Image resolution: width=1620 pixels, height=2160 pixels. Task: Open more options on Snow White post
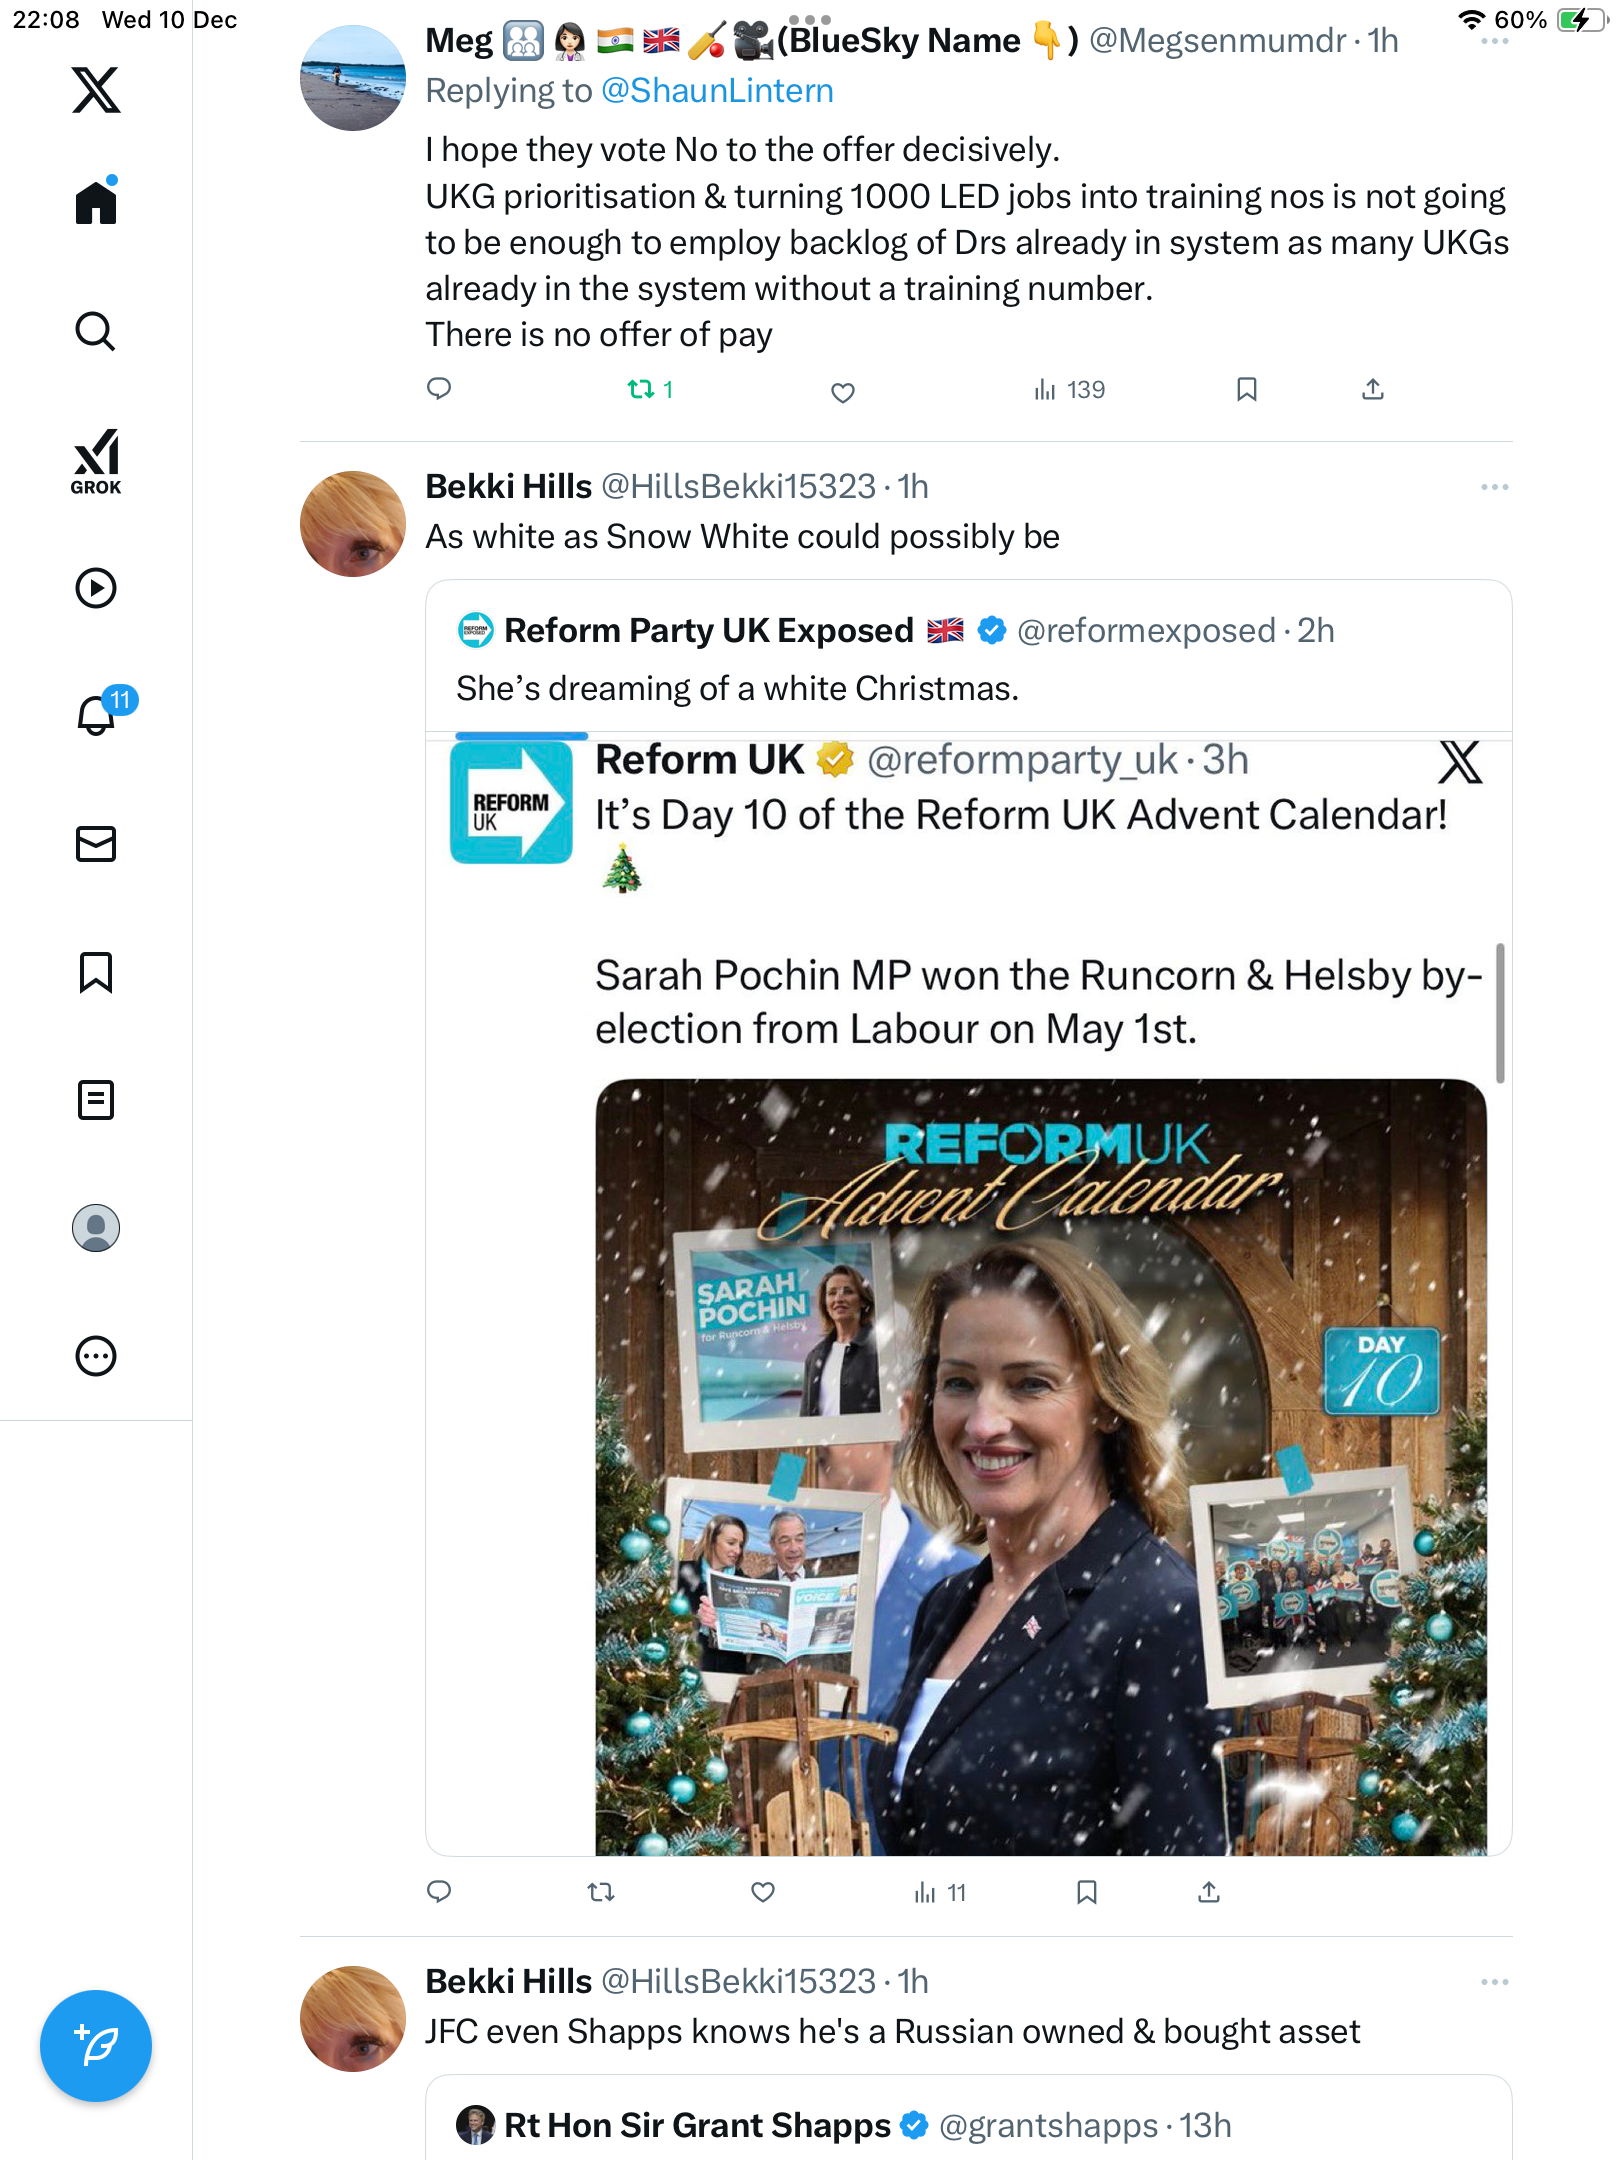tap(1495, 487)
